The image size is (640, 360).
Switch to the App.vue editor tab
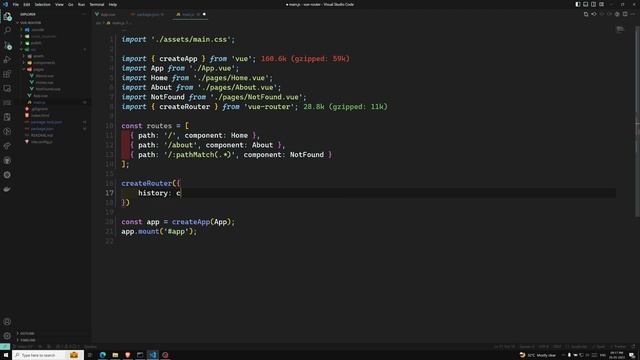pyautogui.click(x=108, y=14)
